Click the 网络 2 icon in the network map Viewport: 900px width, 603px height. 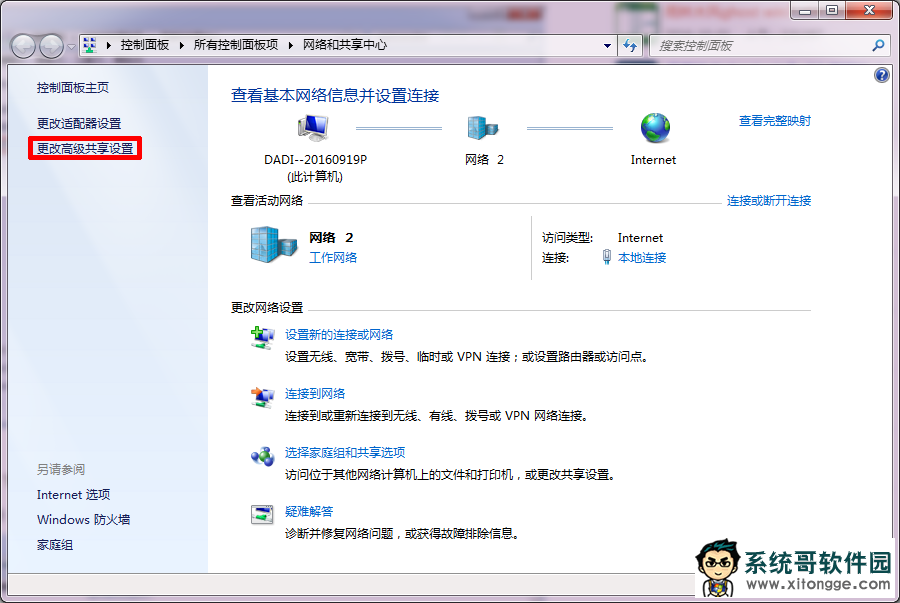483,127
